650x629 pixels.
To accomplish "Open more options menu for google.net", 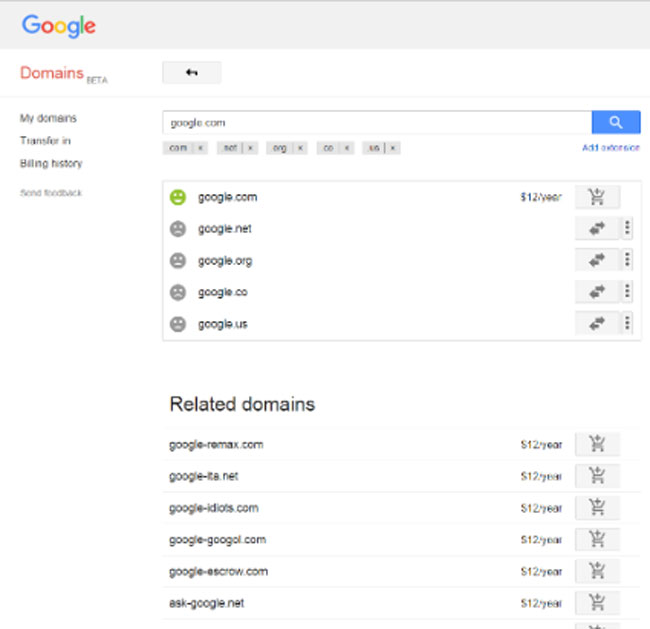I will 628,229.
